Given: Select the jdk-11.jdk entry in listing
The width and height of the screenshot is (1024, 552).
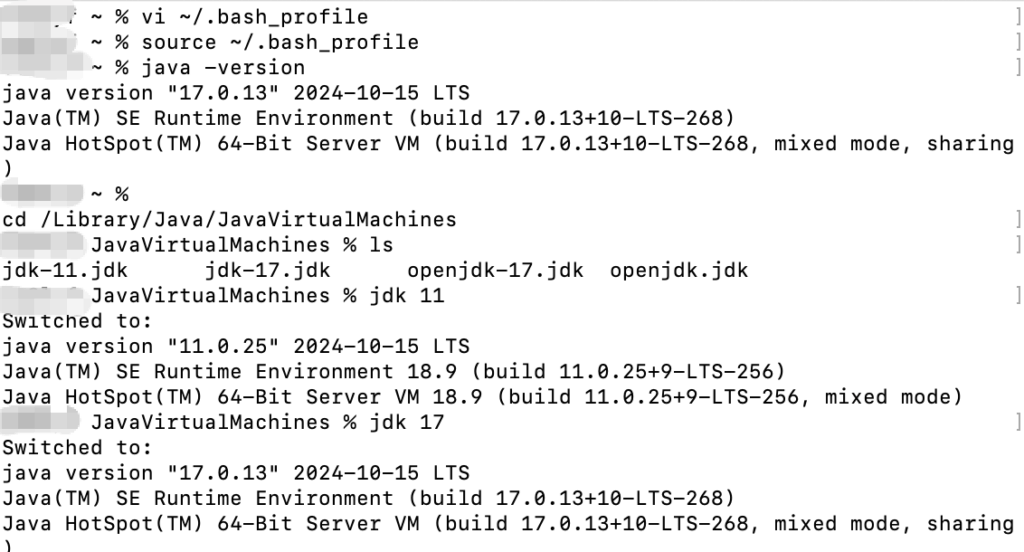Looking at the screenshot, I should 65,270.
